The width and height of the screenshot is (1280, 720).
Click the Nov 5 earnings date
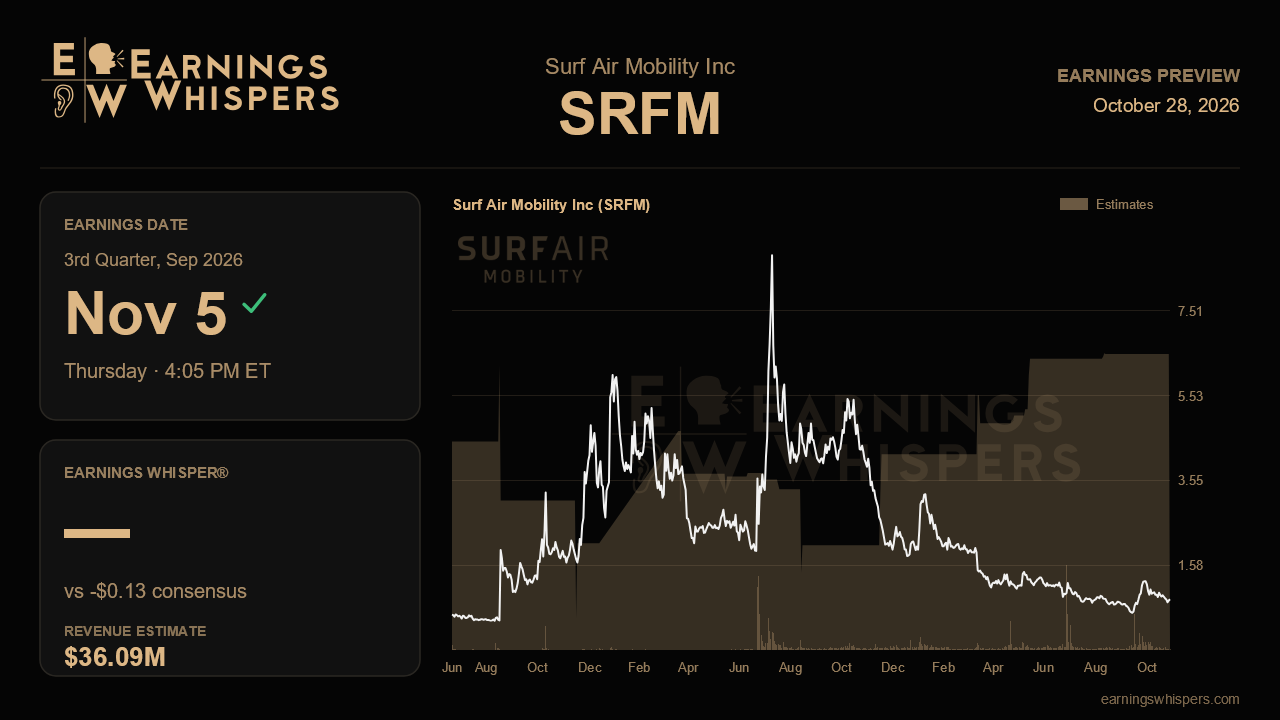point(146,313)
